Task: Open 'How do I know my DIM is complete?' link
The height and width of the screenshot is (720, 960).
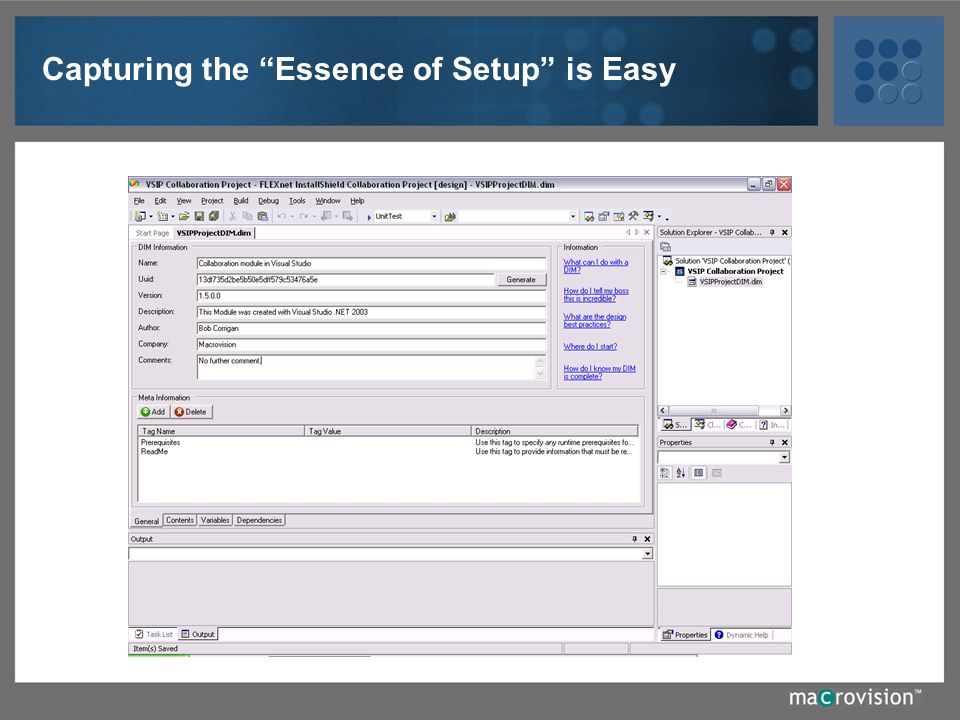Action: point(599,372)
